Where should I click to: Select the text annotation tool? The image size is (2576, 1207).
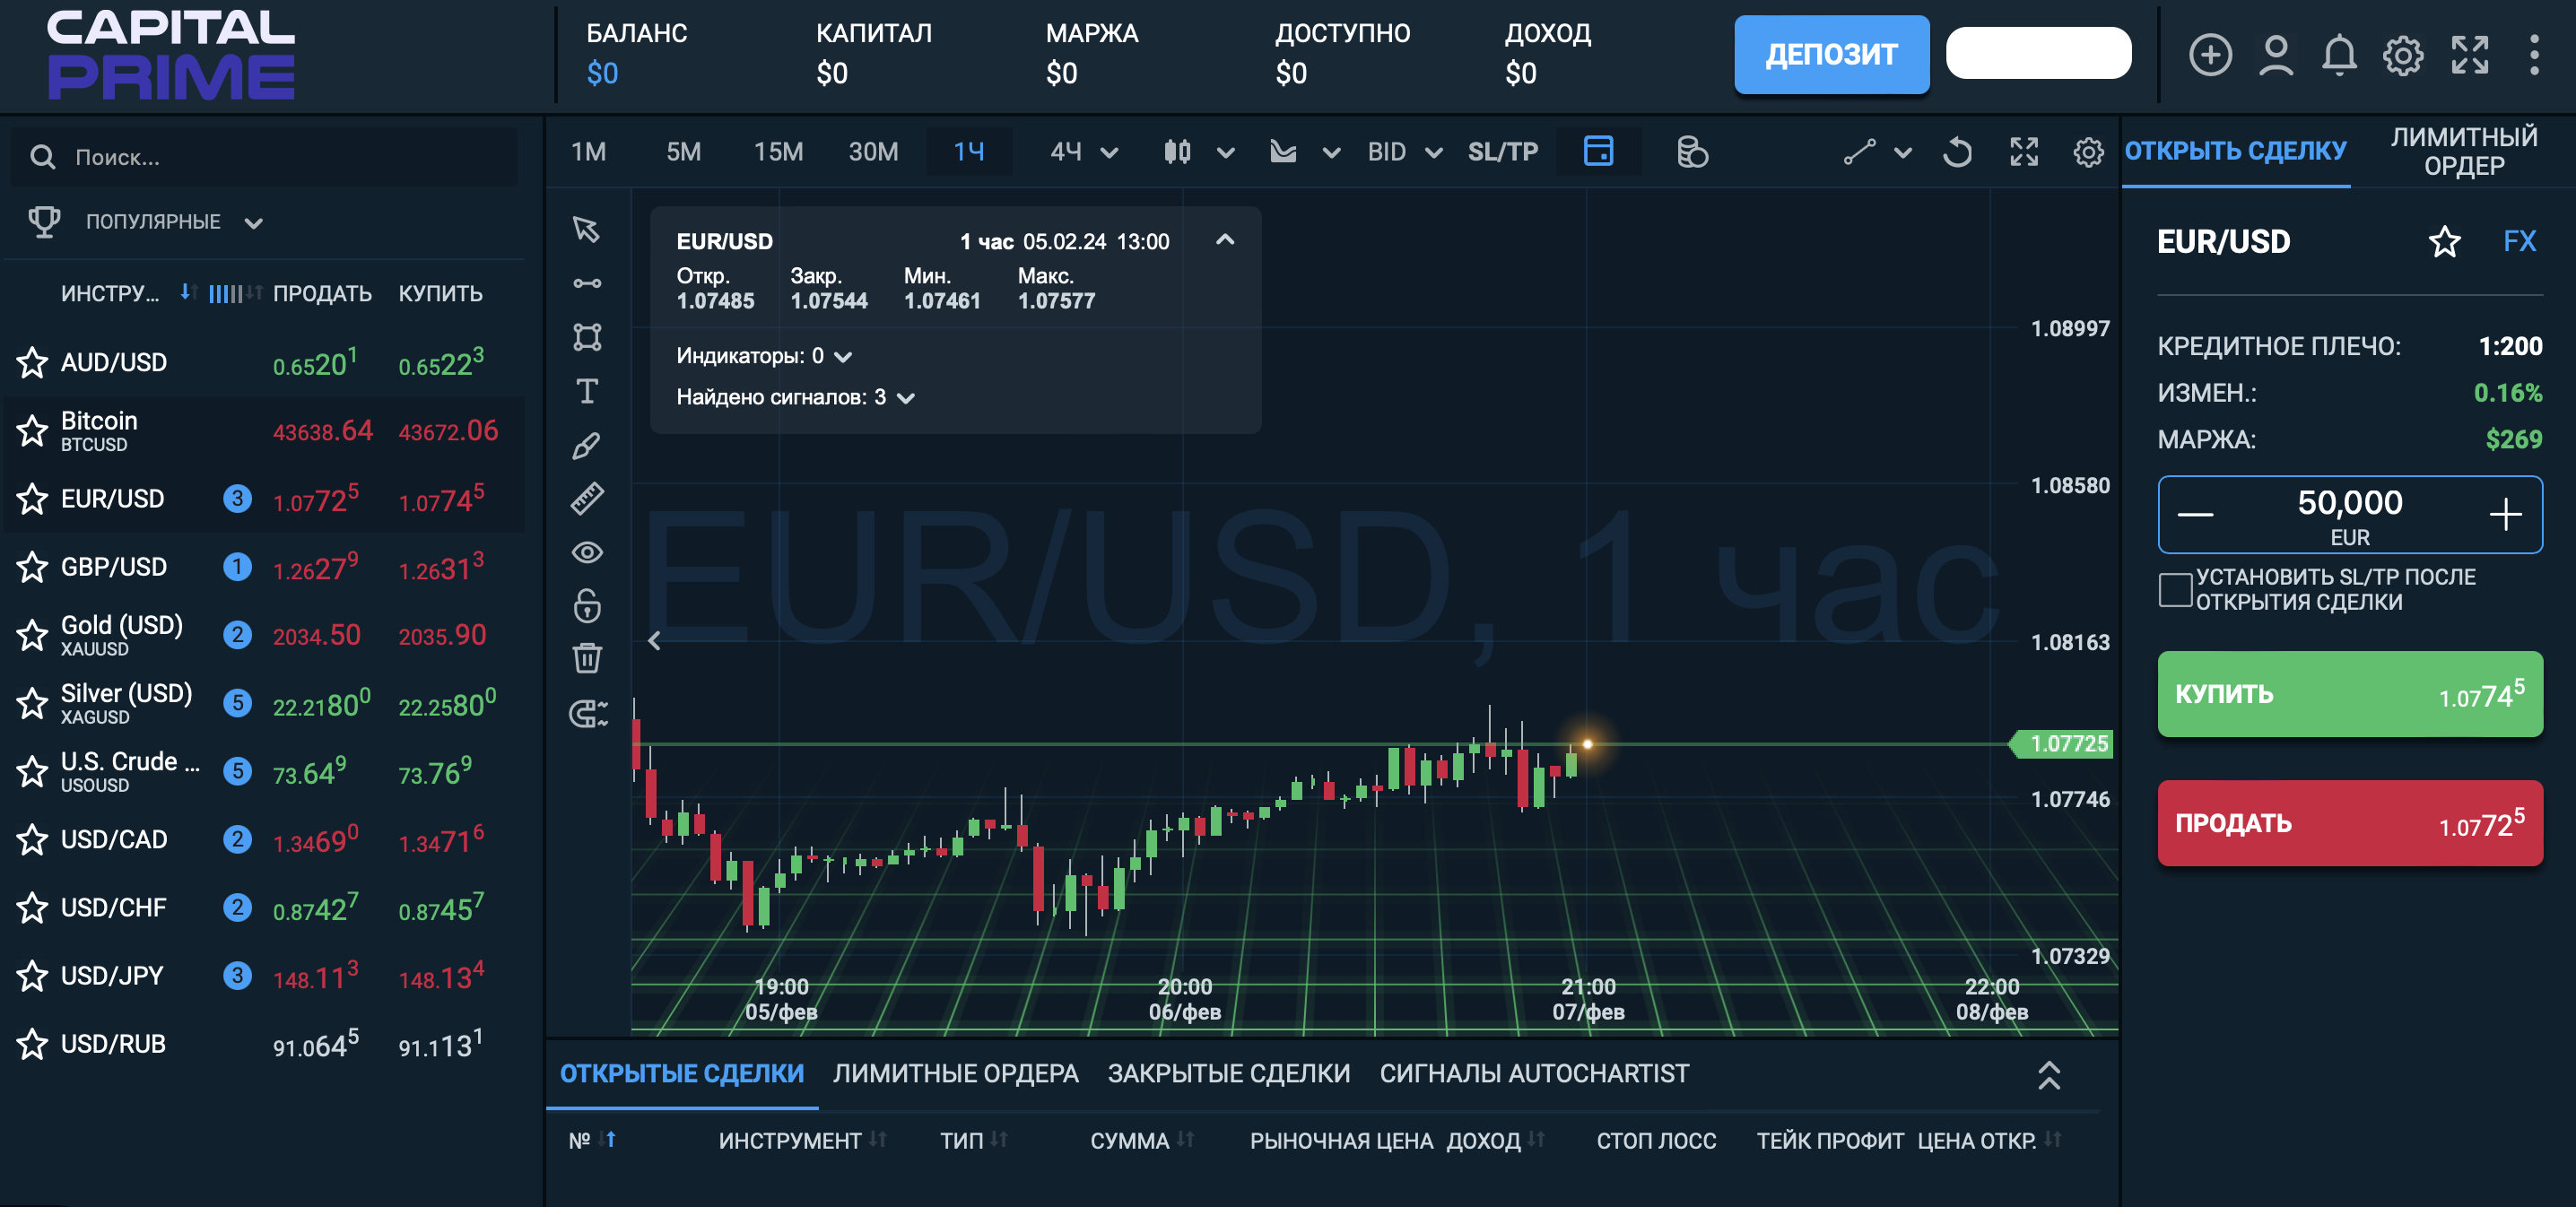tap(586, 391)
